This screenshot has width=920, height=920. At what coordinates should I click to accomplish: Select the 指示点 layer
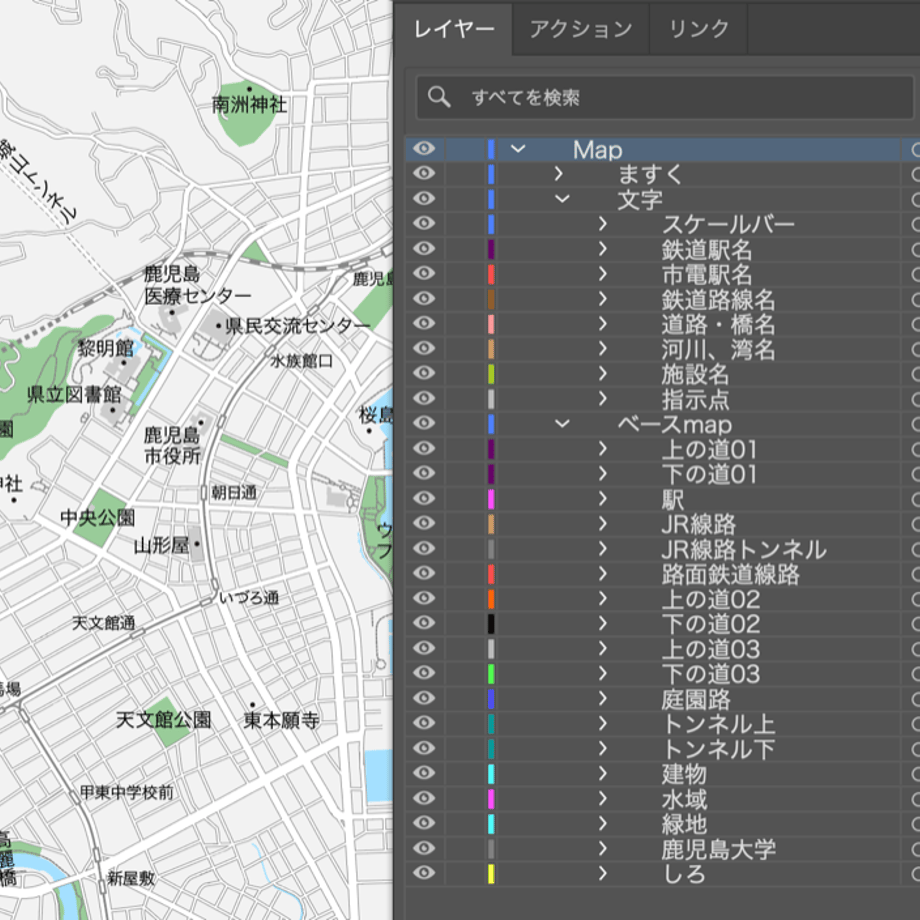click(x=662, y=399)
